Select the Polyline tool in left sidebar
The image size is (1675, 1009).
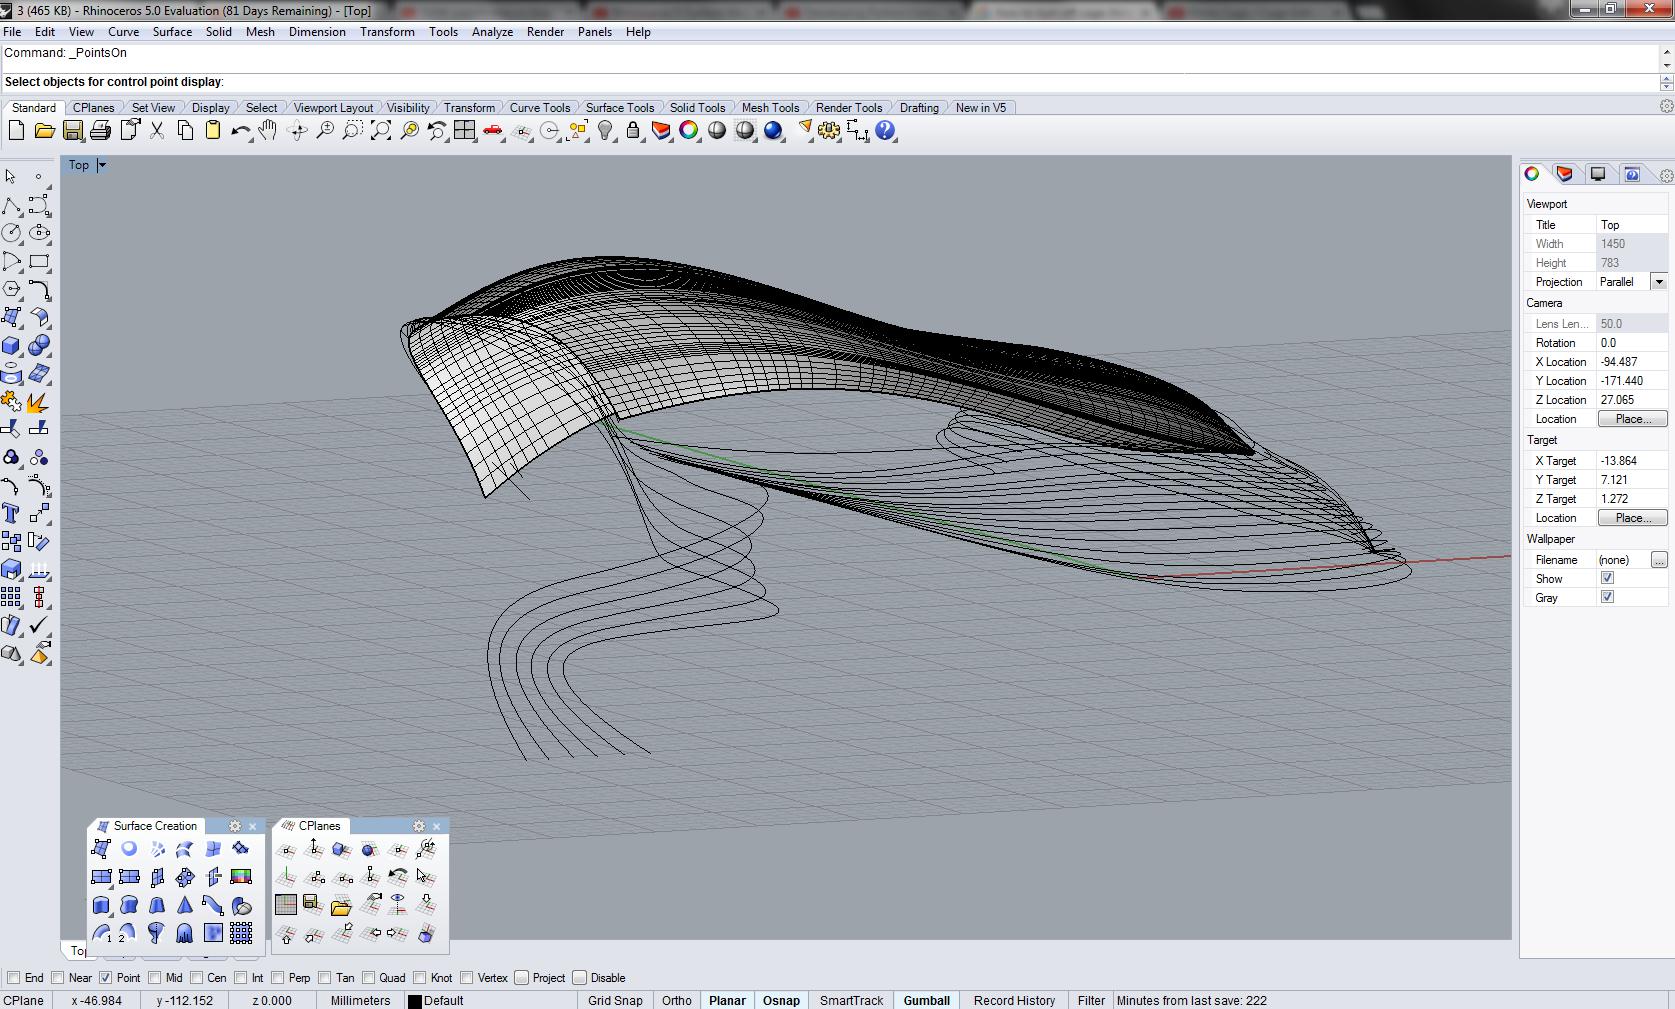[x=11, y=206]
